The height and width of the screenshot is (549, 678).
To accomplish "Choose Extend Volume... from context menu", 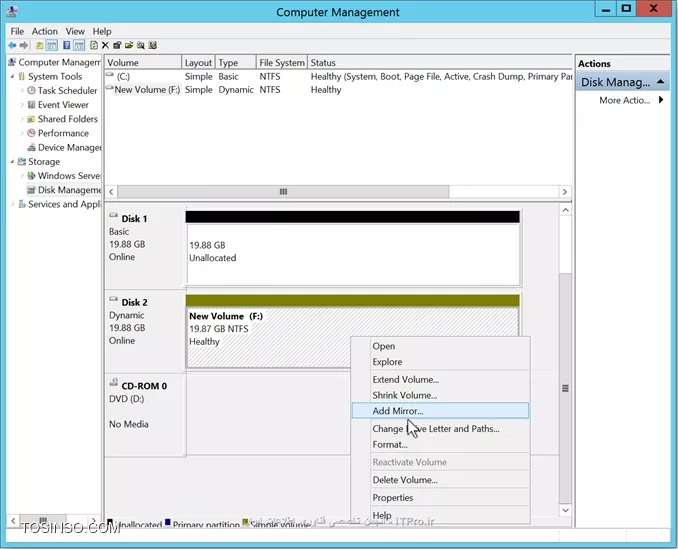I will tap(440, 380).
